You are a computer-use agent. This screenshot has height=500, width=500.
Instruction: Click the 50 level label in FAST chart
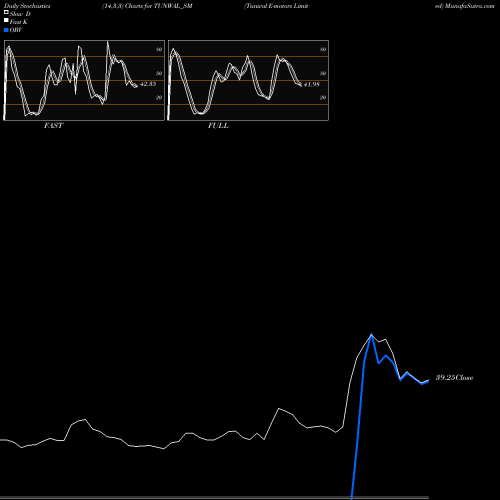tap(159, 74)
